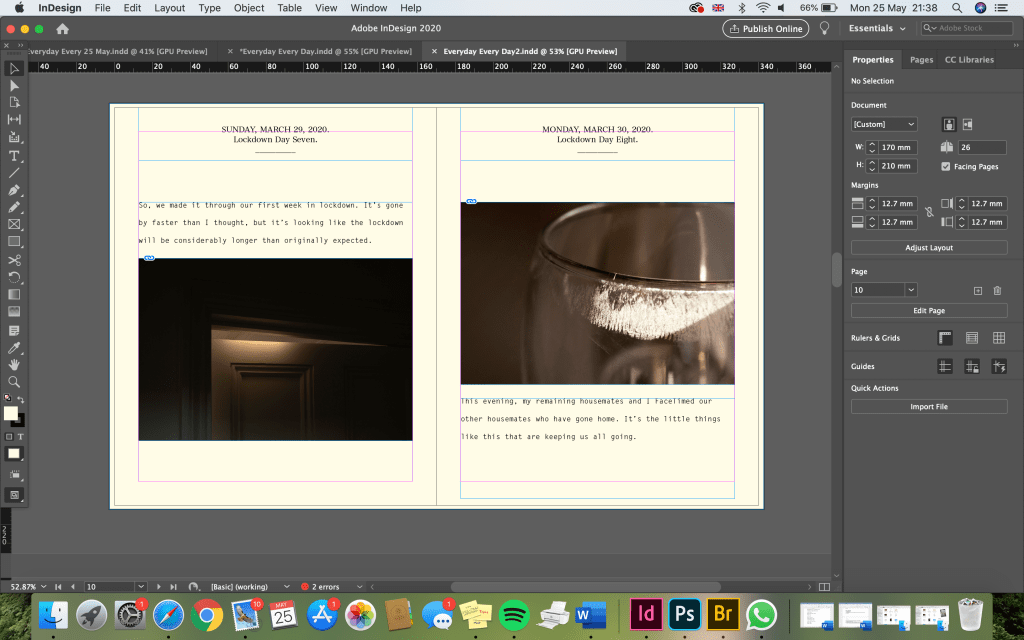Pick the Hand tool
1024x640 pixels.
(14, 364)
